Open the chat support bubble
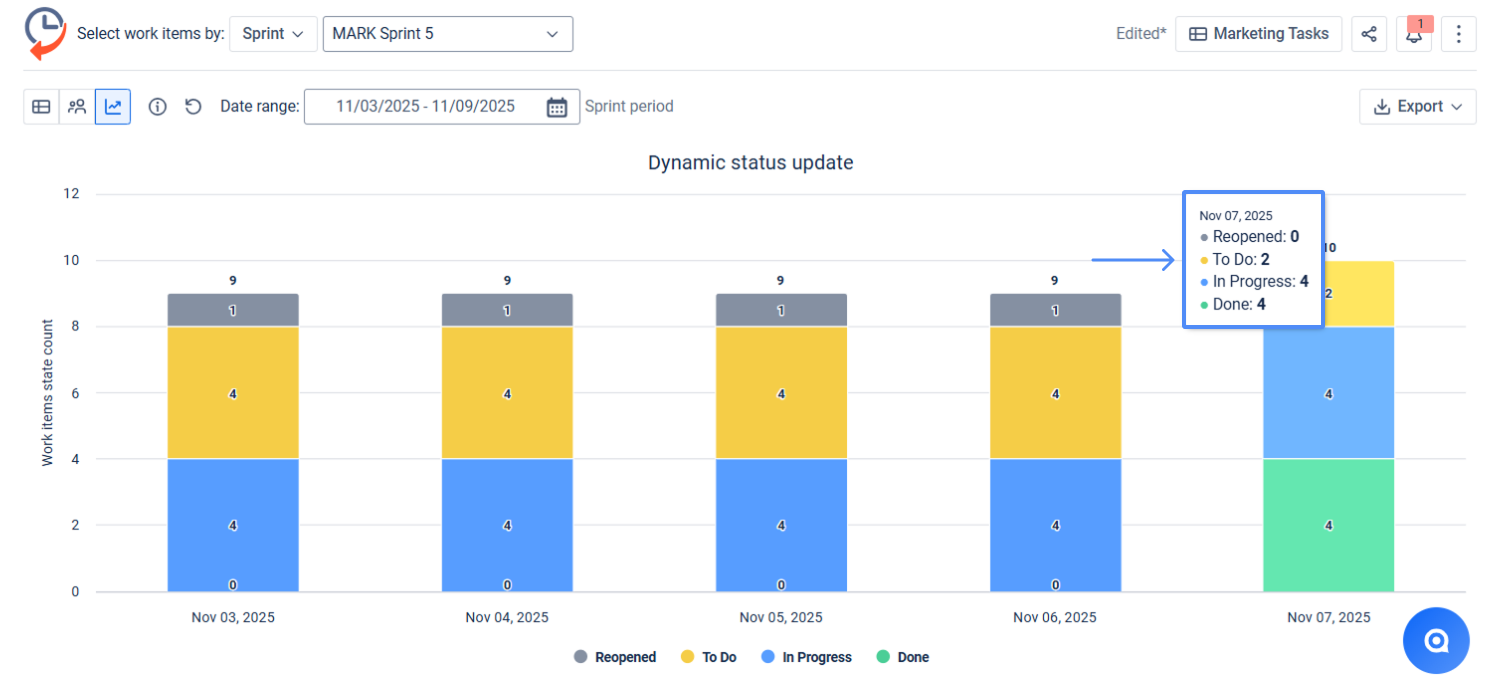Viewport: 1487px width, 697px height. point(1436,640)
